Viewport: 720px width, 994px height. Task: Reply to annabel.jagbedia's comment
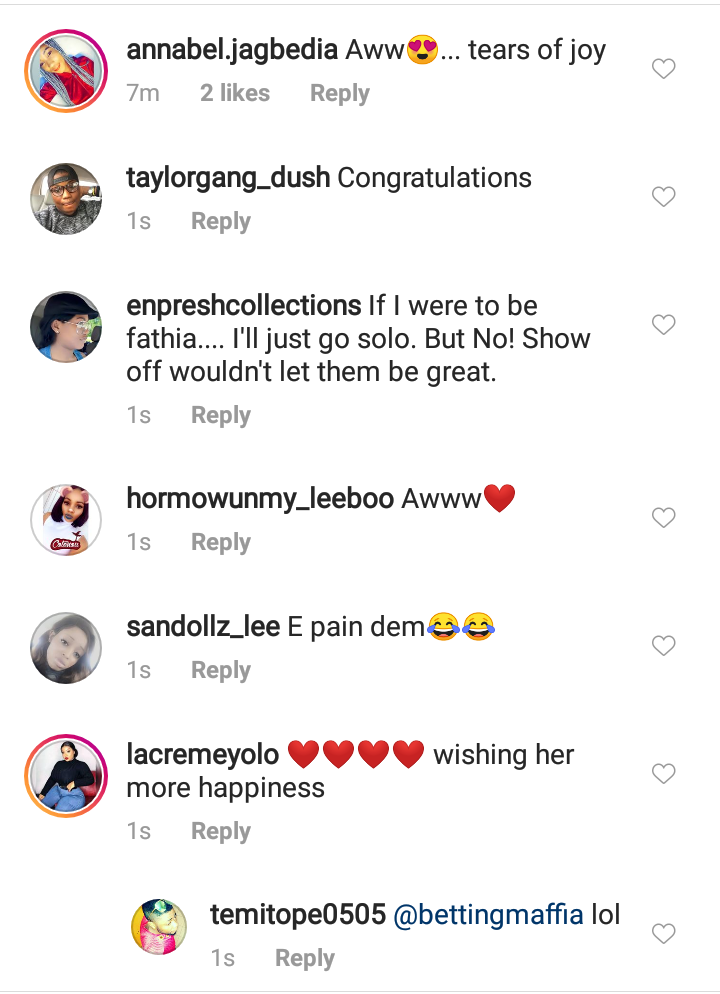(339, 94)
